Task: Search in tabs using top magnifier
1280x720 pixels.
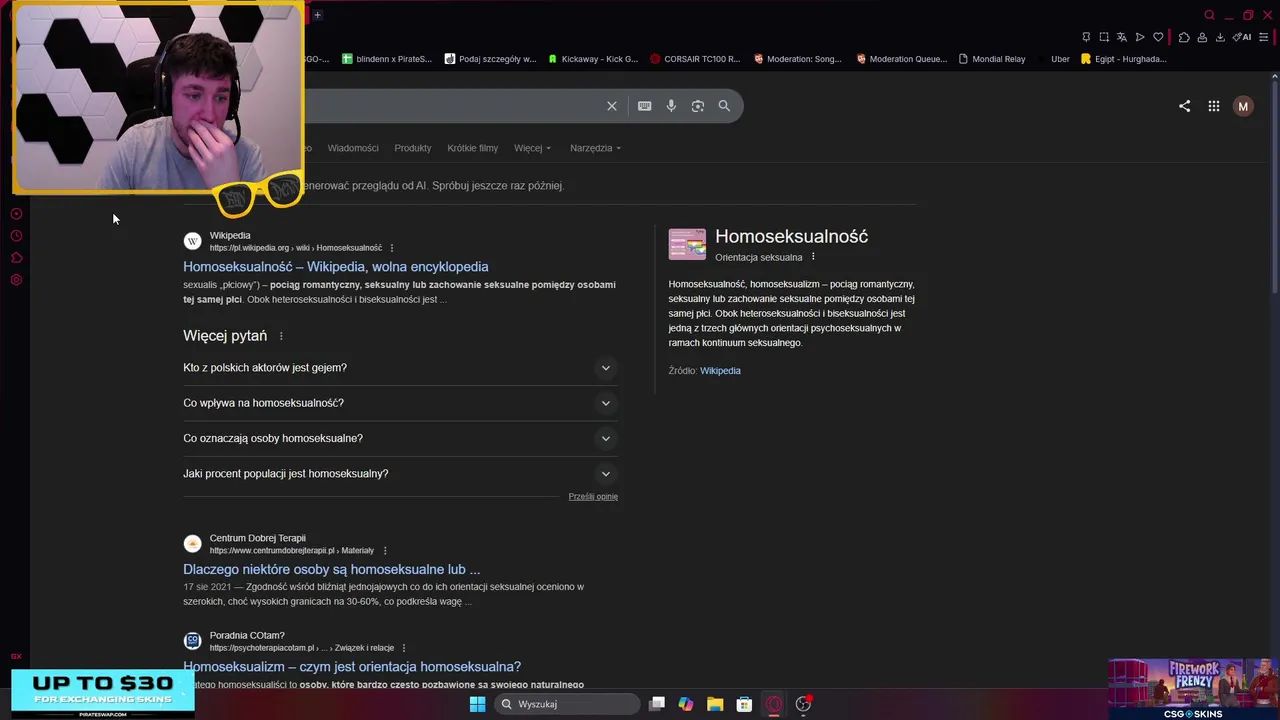Action: click(x=1209, y=15)
